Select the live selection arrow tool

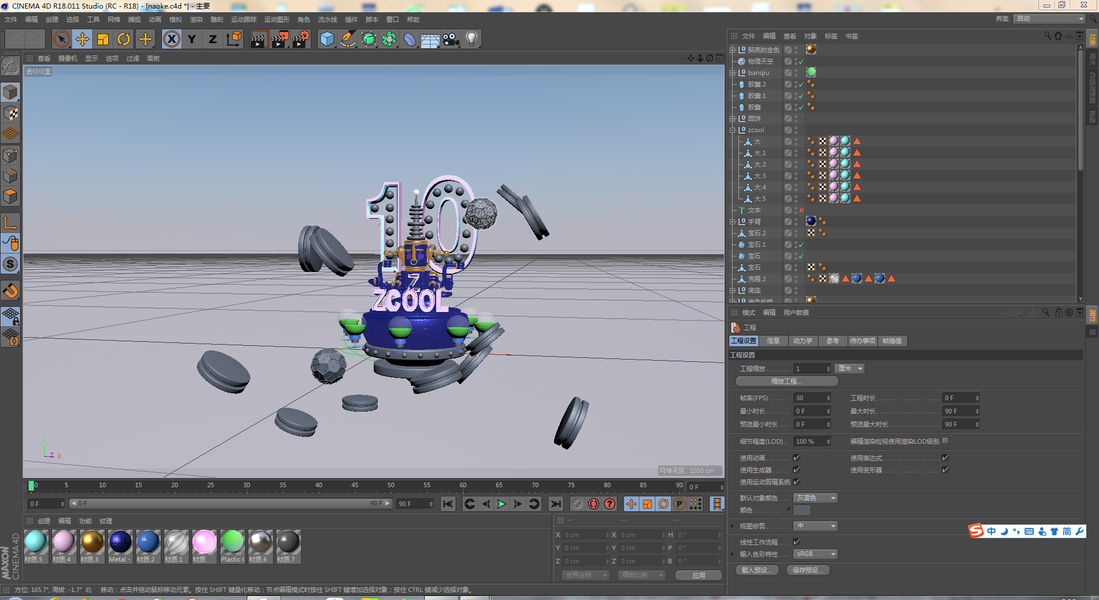point(61,39)
